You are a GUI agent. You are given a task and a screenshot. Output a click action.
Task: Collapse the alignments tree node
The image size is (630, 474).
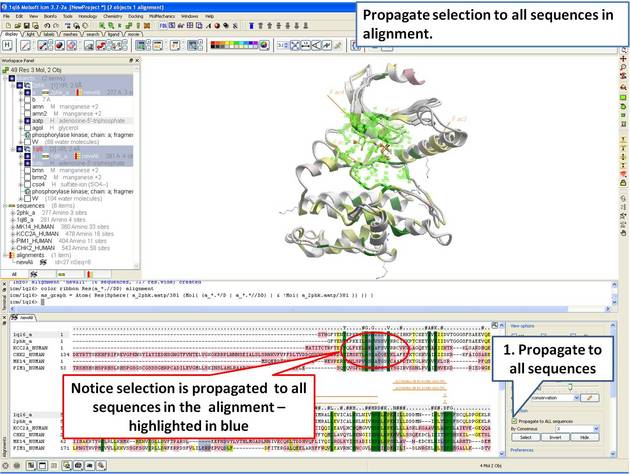[x=5, y=255]
